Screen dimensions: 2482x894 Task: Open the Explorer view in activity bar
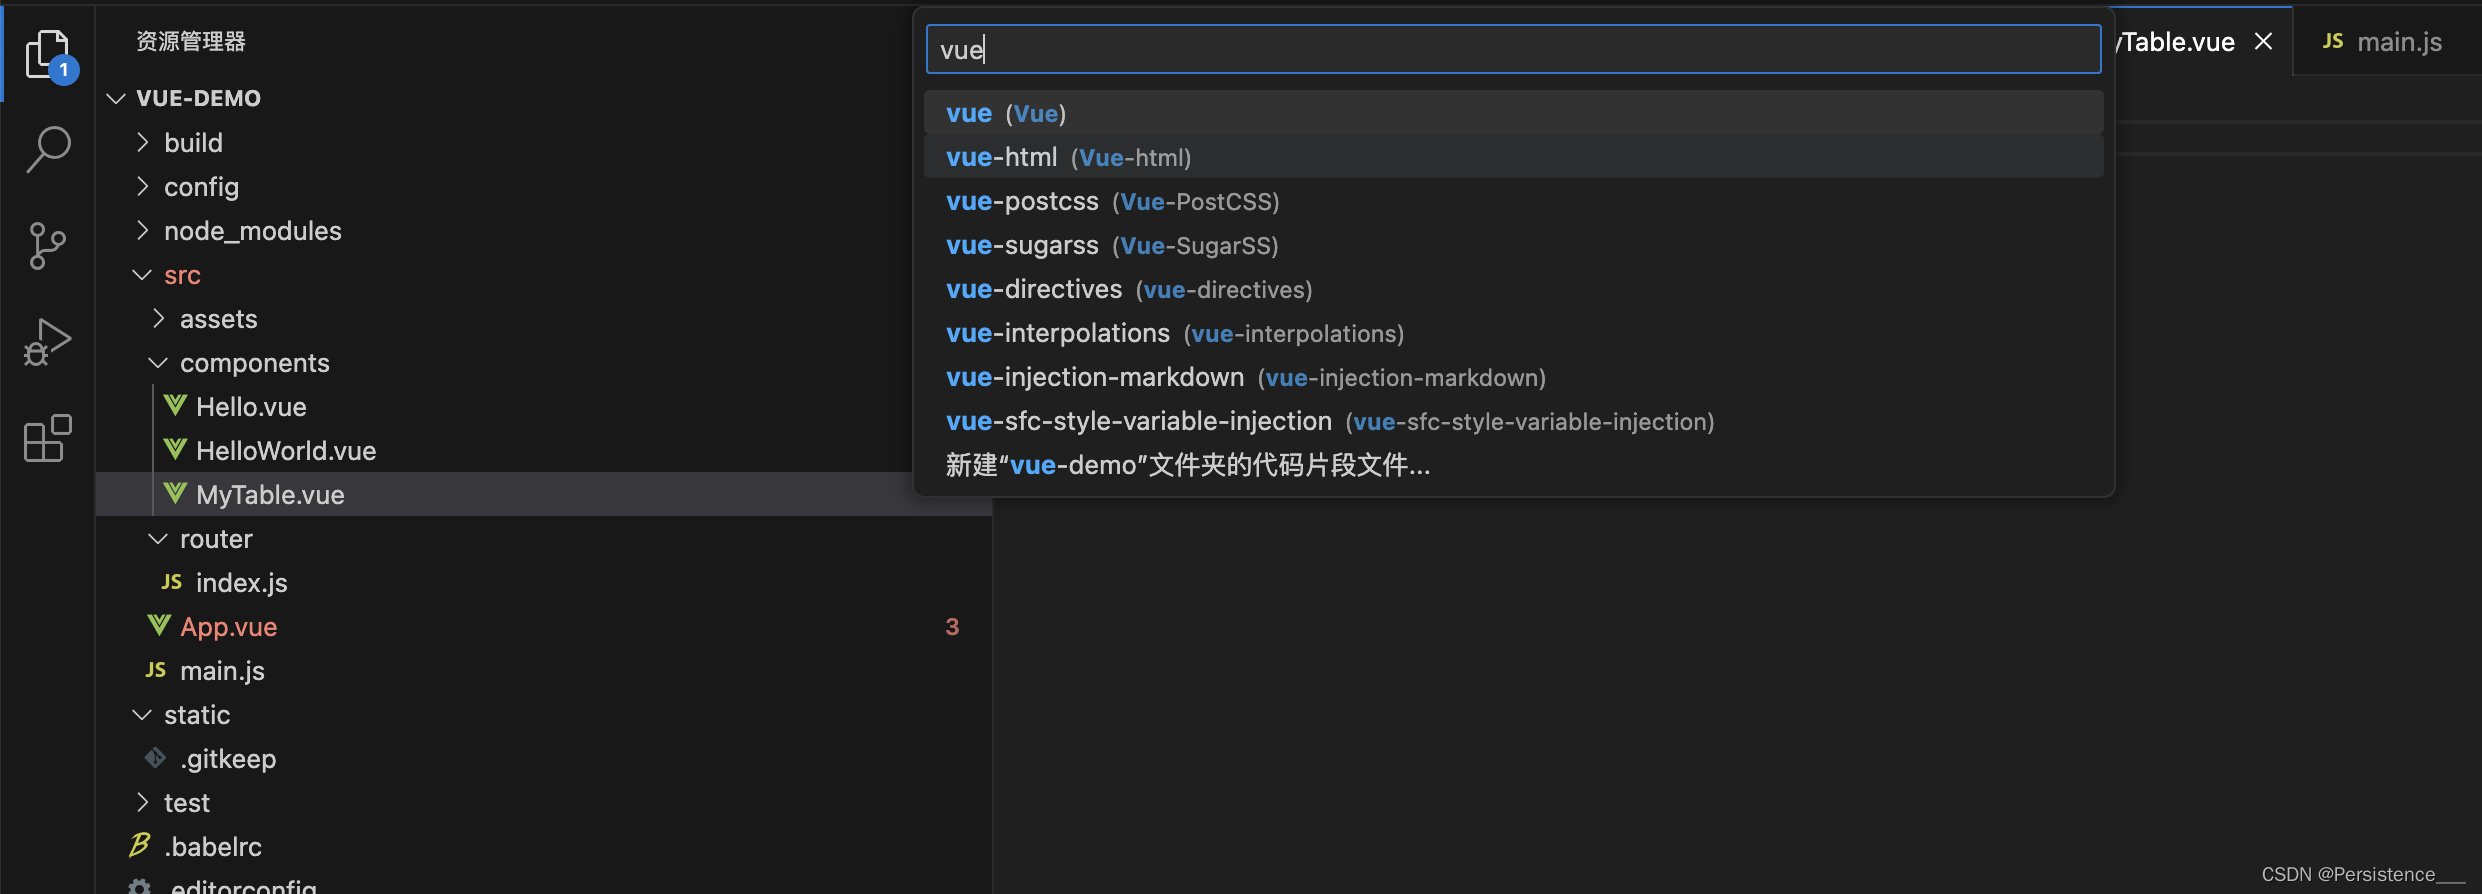point(48,54)
